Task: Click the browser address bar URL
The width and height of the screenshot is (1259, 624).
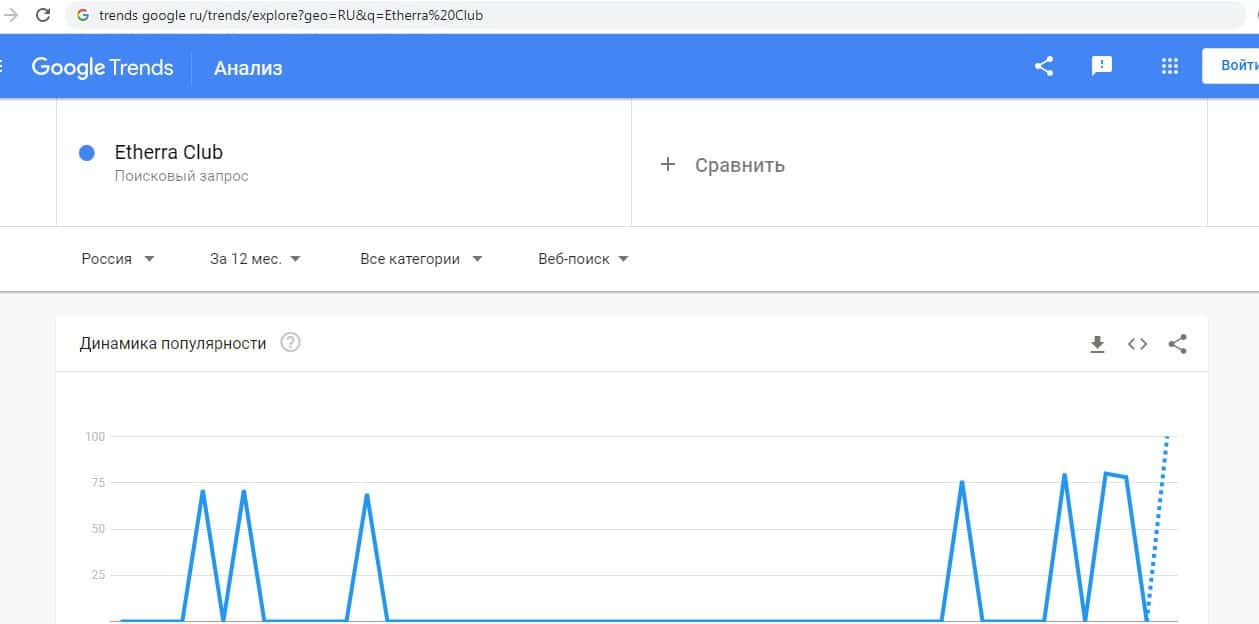Action: point(291,16)
